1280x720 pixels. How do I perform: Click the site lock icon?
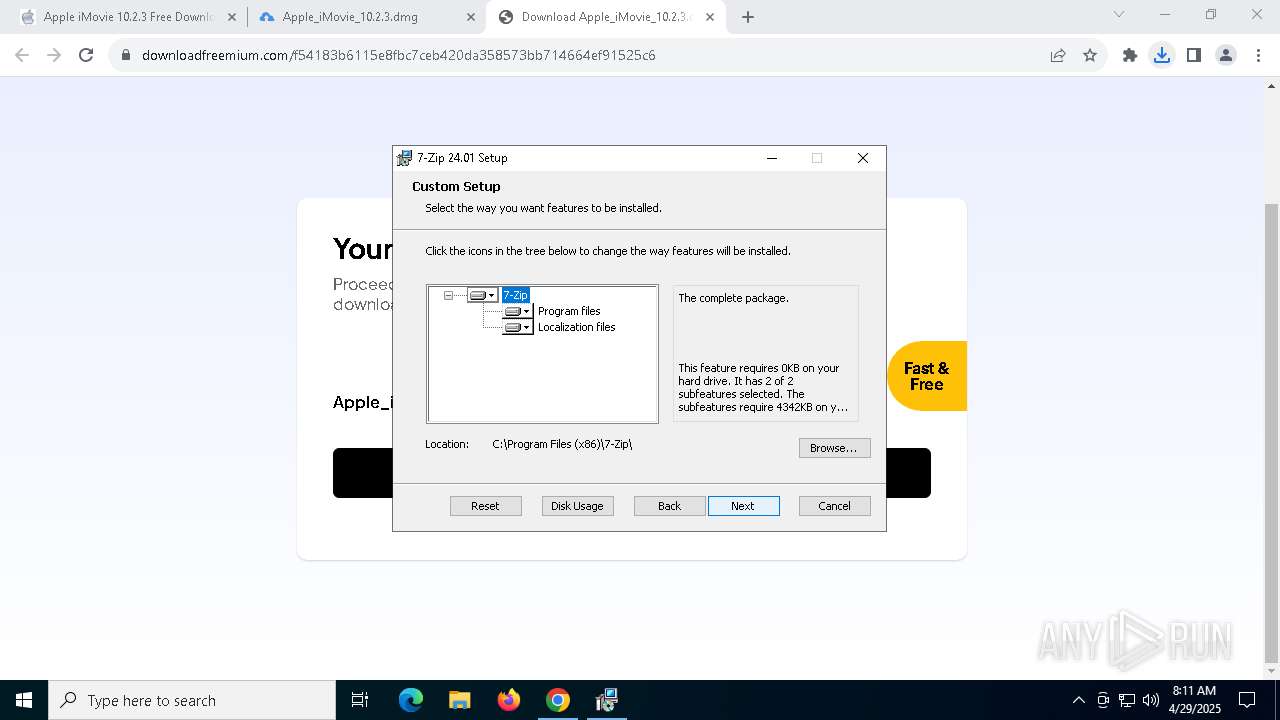tap(125, 55)
